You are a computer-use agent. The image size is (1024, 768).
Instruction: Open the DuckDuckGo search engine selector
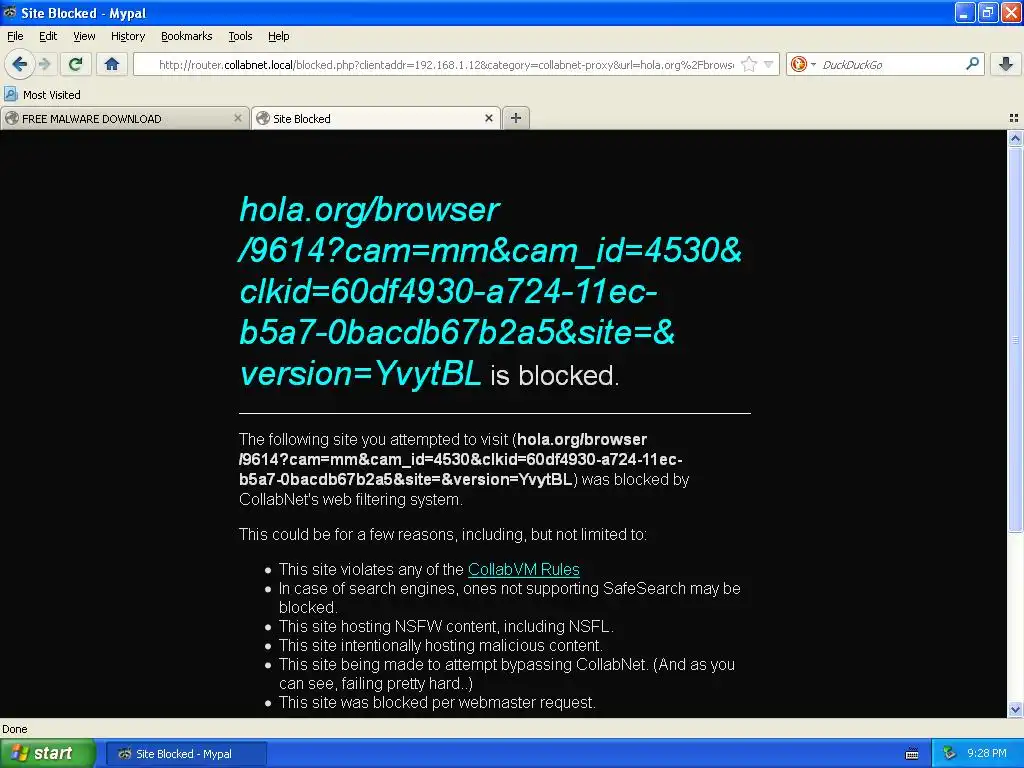(x=803, y=64)
